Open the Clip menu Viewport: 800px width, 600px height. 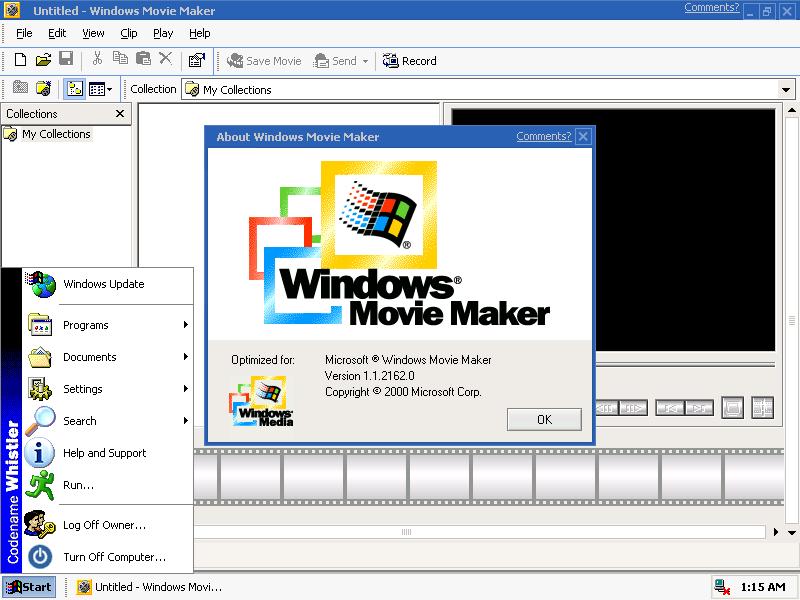pyautogui.click(x=129, y=33)
